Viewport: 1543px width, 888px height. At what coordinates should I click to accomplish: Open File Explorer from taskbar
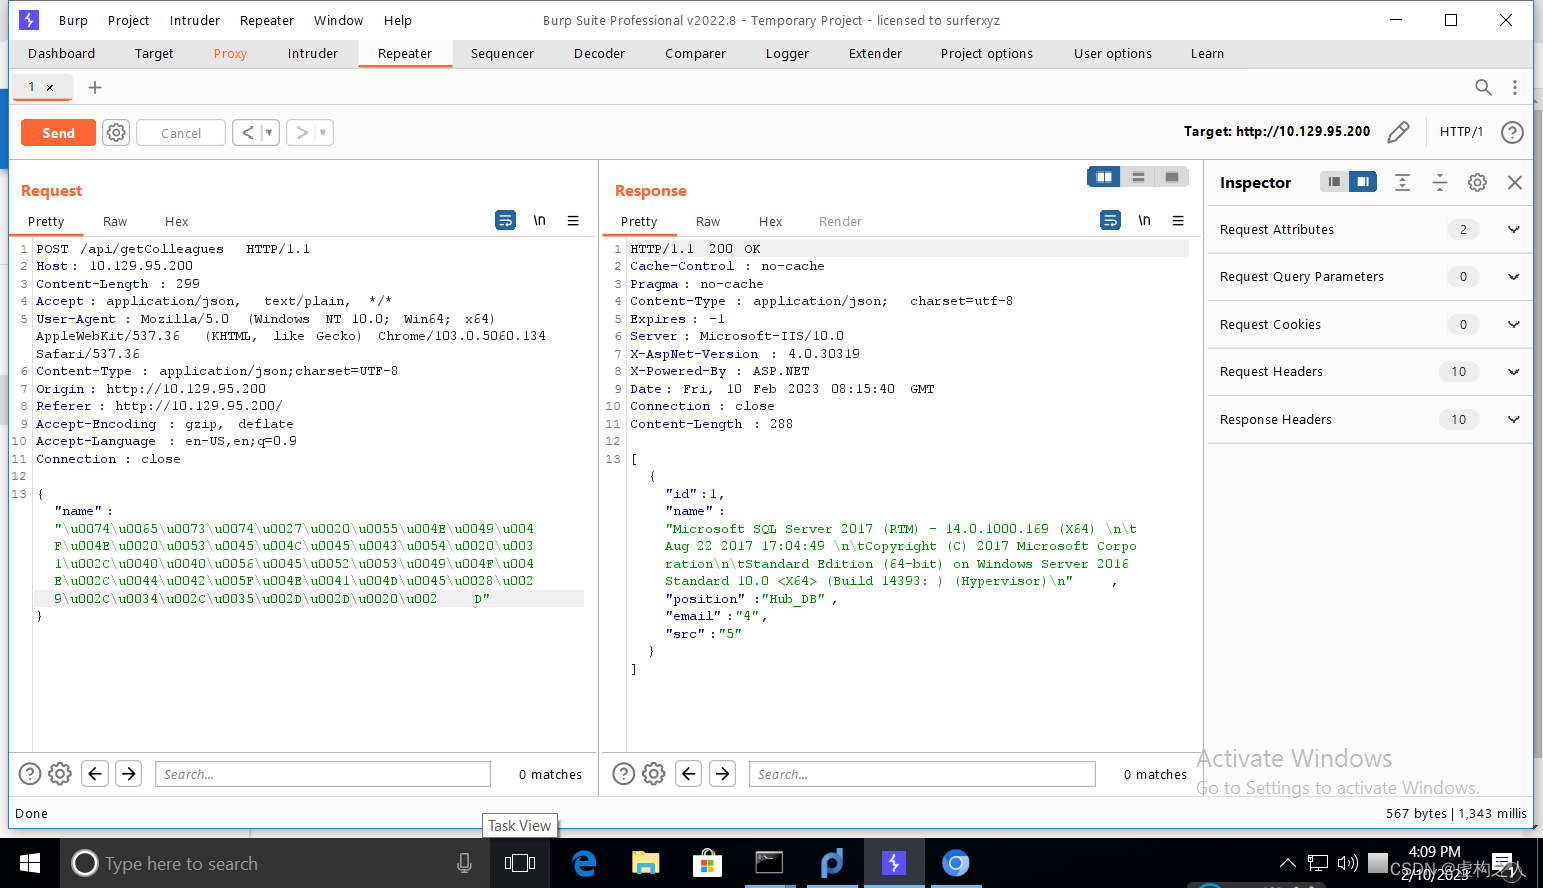[645, 863]
